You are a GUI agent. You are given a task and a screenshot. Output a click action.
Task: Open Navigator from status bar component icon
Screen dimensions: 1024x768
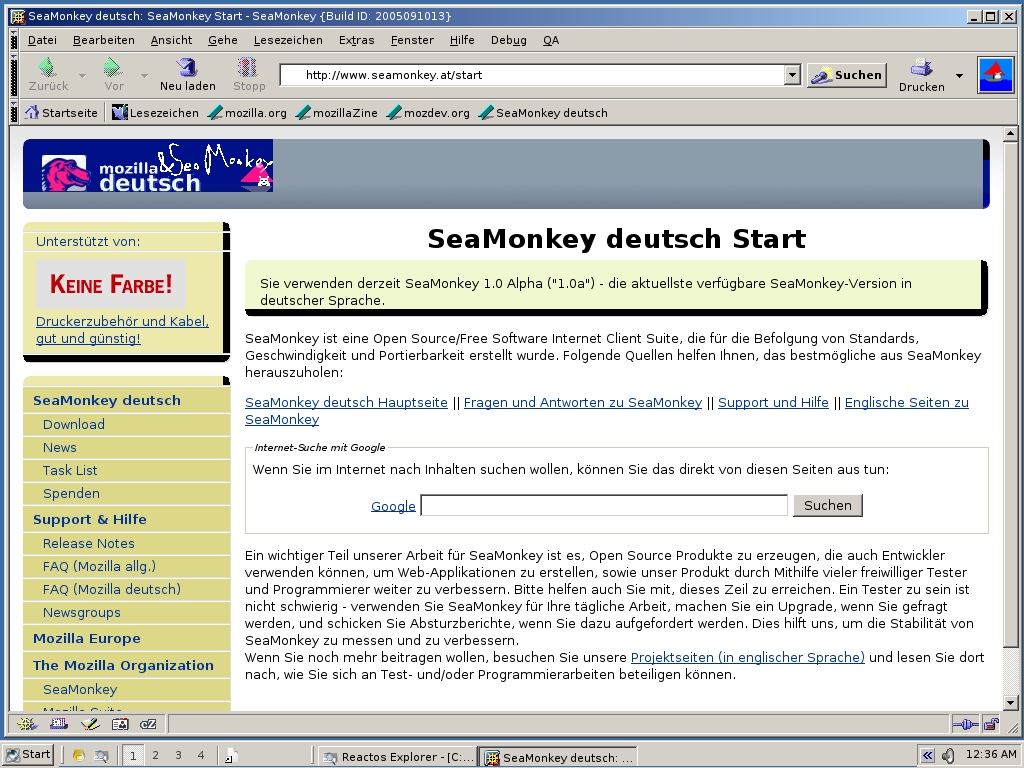27,724
